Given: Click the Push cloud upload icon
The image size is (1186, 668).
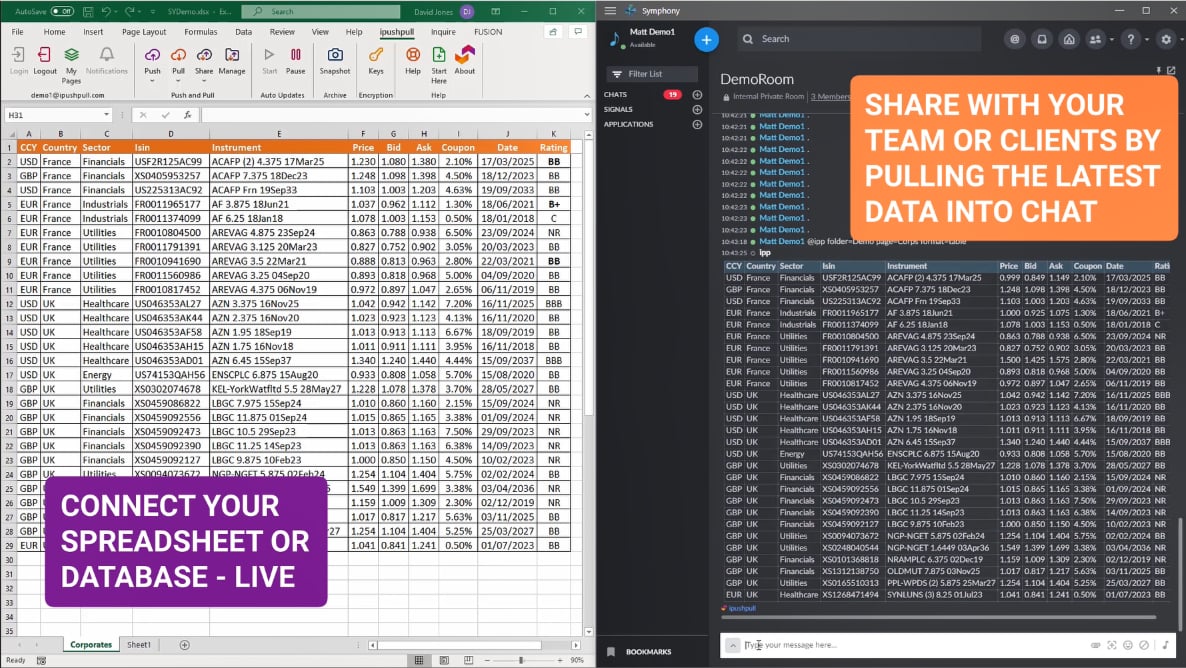Looking at the screenshot, I should [152, 55].
